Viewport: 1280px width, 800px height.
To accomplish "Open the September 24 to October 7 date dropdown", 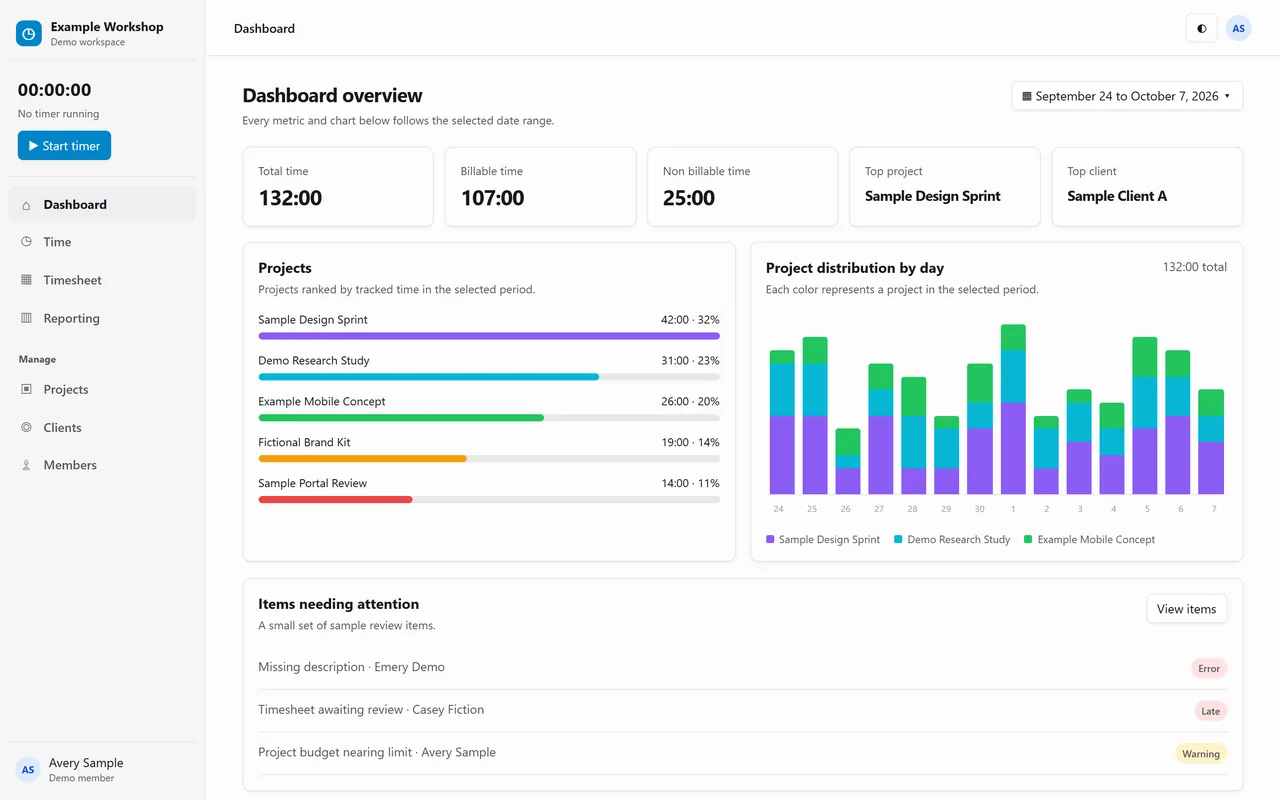I will [1127, 96].
